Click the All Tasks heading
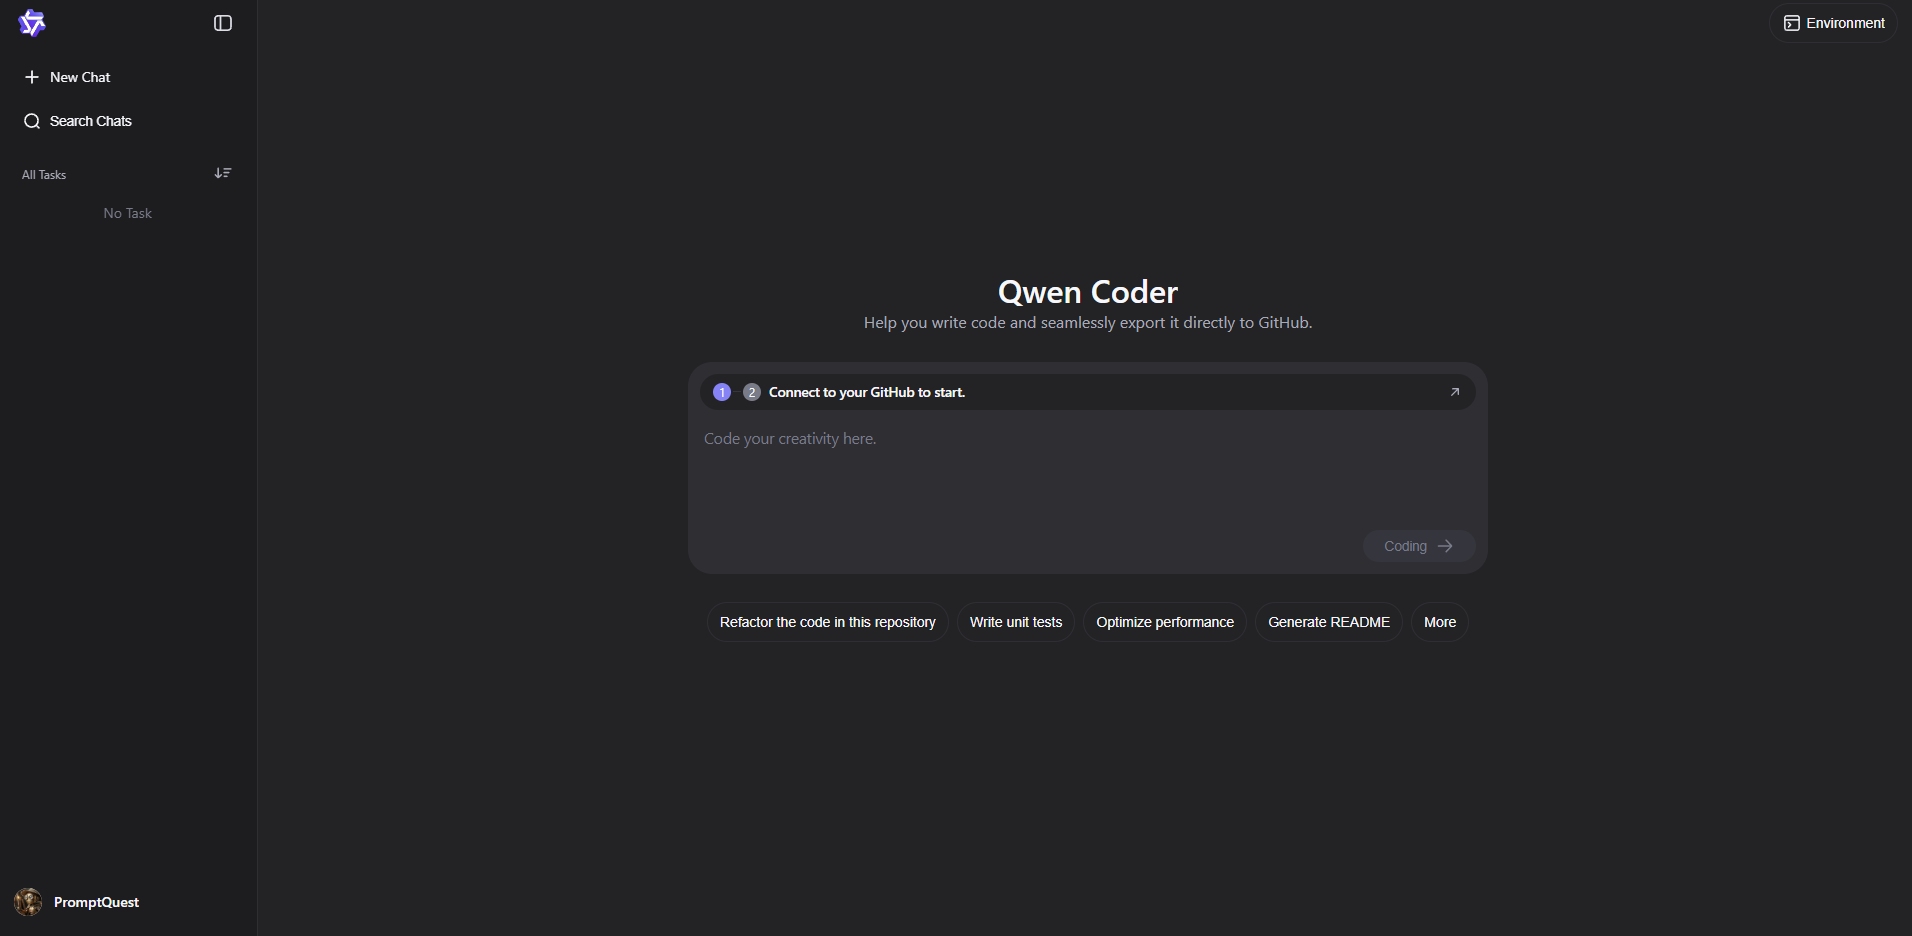Viewport: 1912px width, 936px height. (44, 175)
